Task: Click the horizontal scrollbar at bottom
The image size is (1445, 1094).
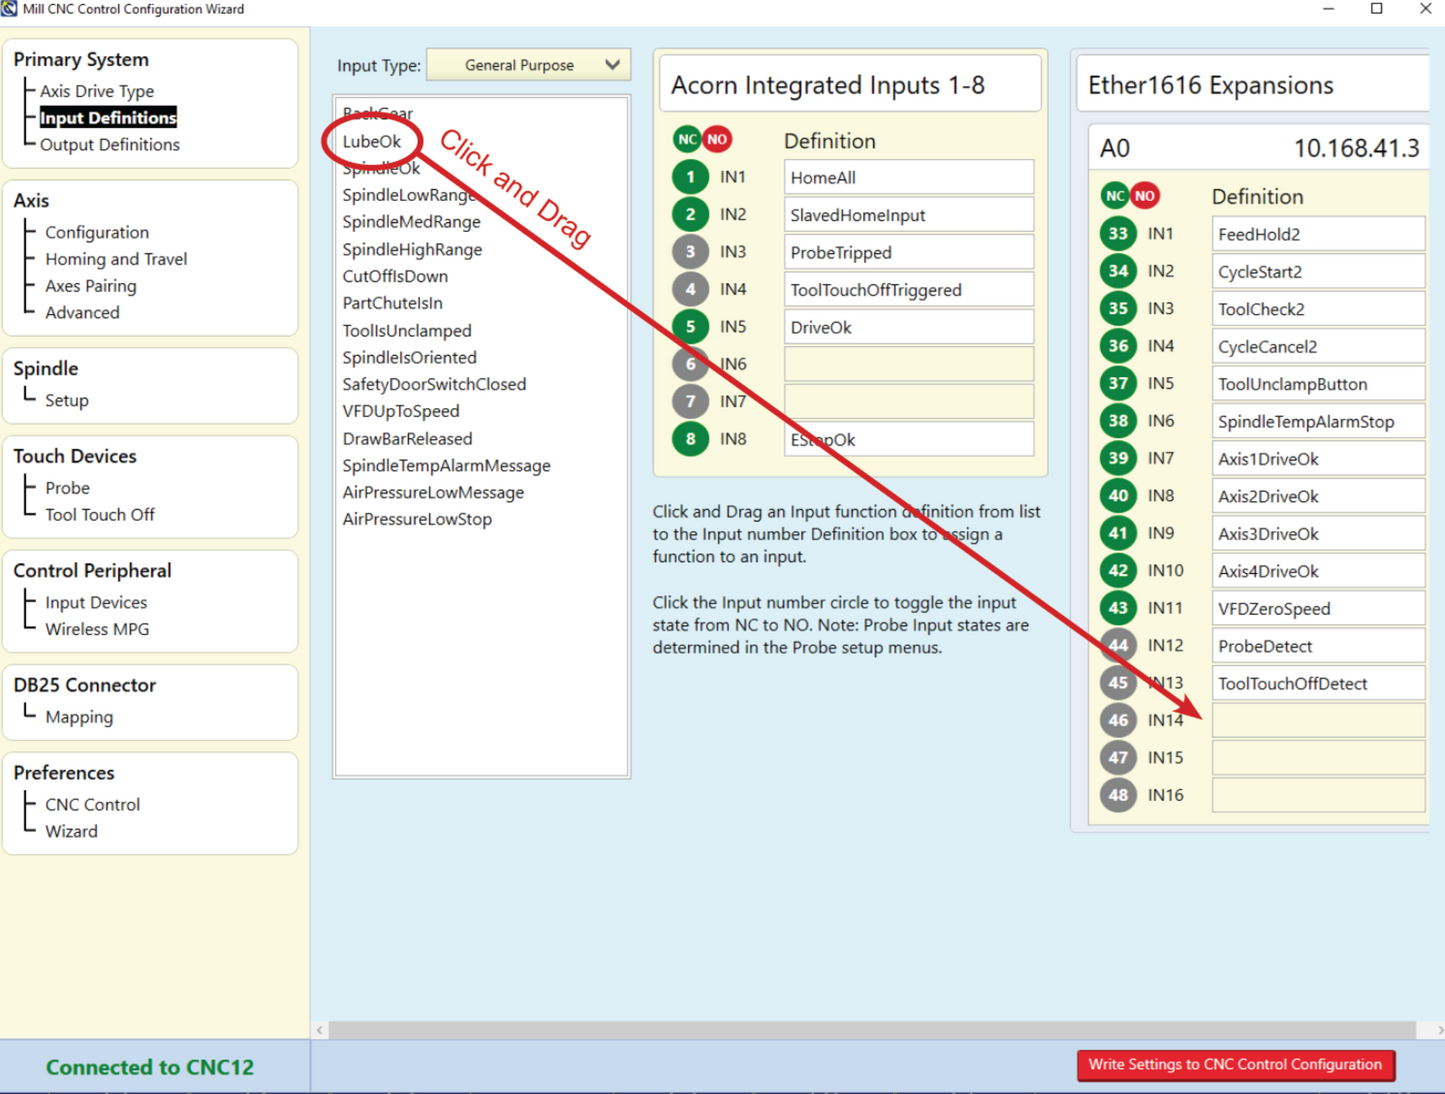Action: [x=872, y=1030]
